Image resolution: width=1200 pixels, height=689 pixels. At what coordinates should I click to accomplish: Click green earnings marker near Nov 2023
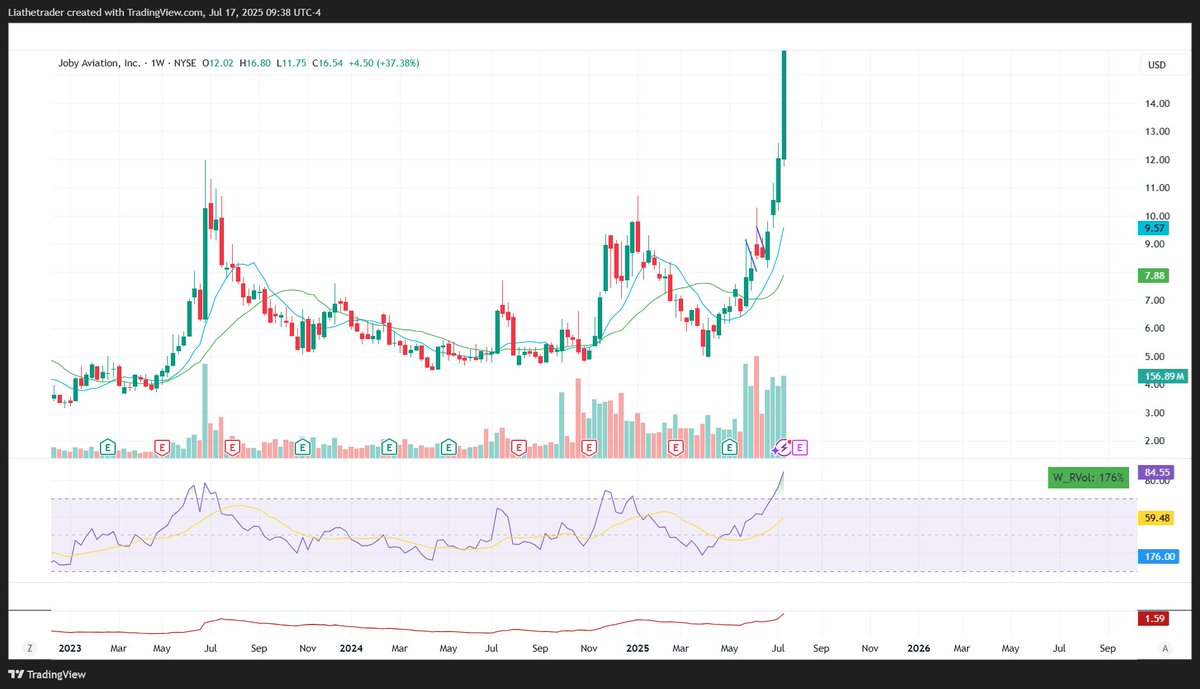[303, 446]
